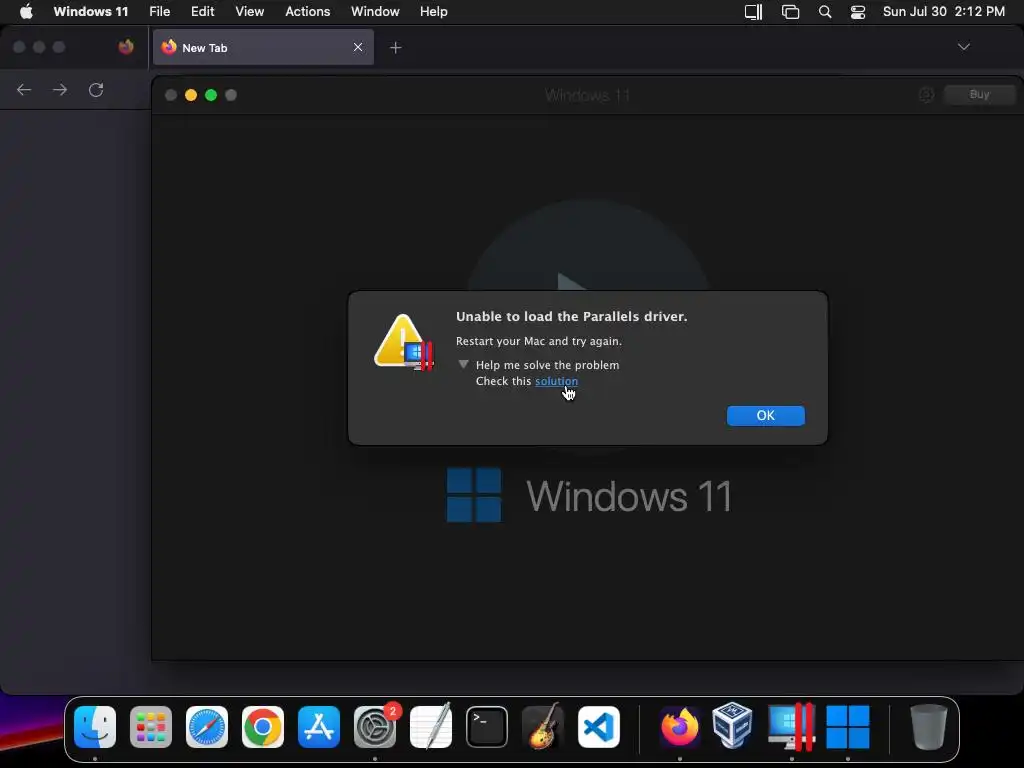Open Parallels Desktop from the dock
The height and width of the screenshot is (768, 1024).
click(x=791, y=727)
